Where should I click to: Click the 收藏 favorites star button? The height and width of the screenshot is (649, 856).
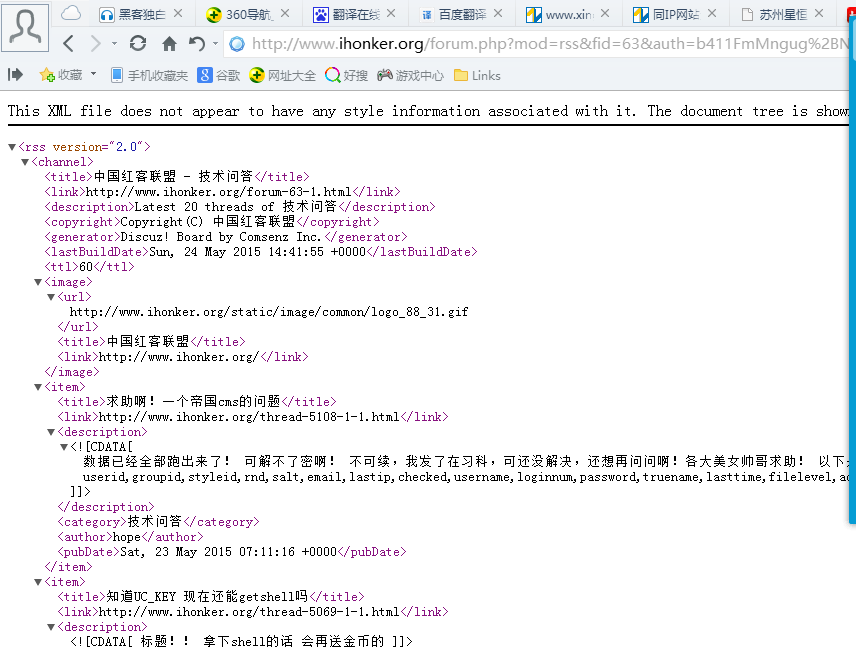61,75
